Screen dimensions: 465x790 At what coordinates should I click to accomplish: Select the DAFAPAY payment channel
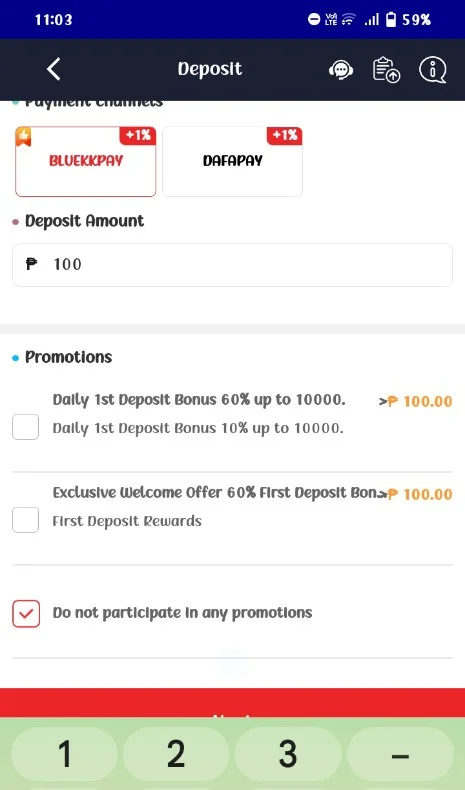pyautogui.click(x=232, y=161)
